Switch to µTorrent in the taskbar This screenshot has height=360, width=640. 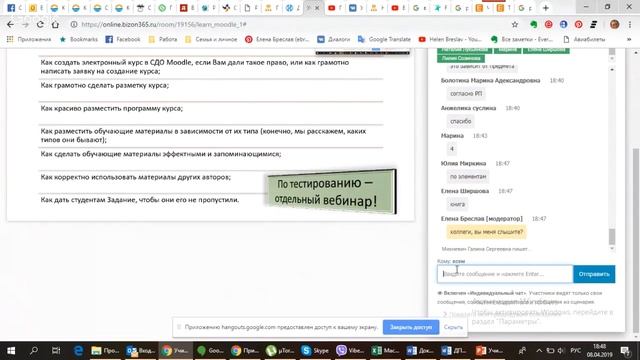pos(280,351)
